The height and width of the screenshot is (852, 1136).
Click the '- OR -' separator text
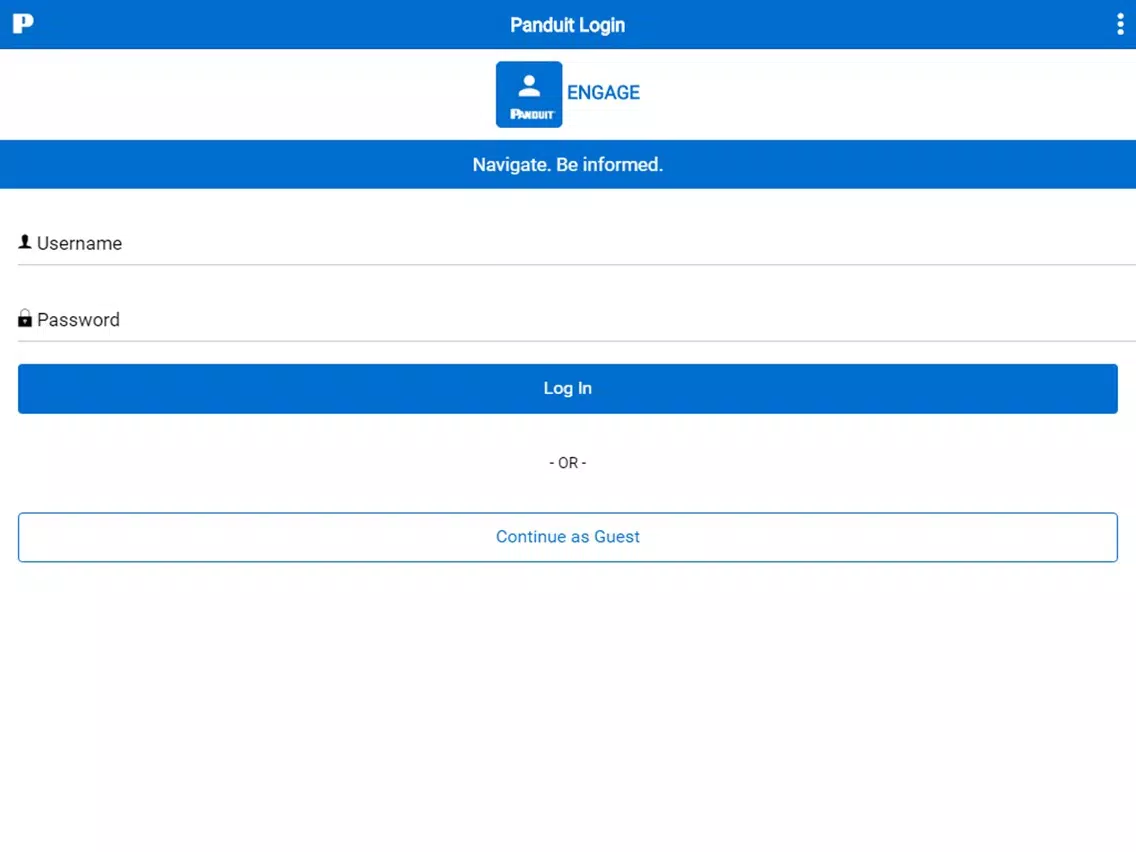(568, 463)
